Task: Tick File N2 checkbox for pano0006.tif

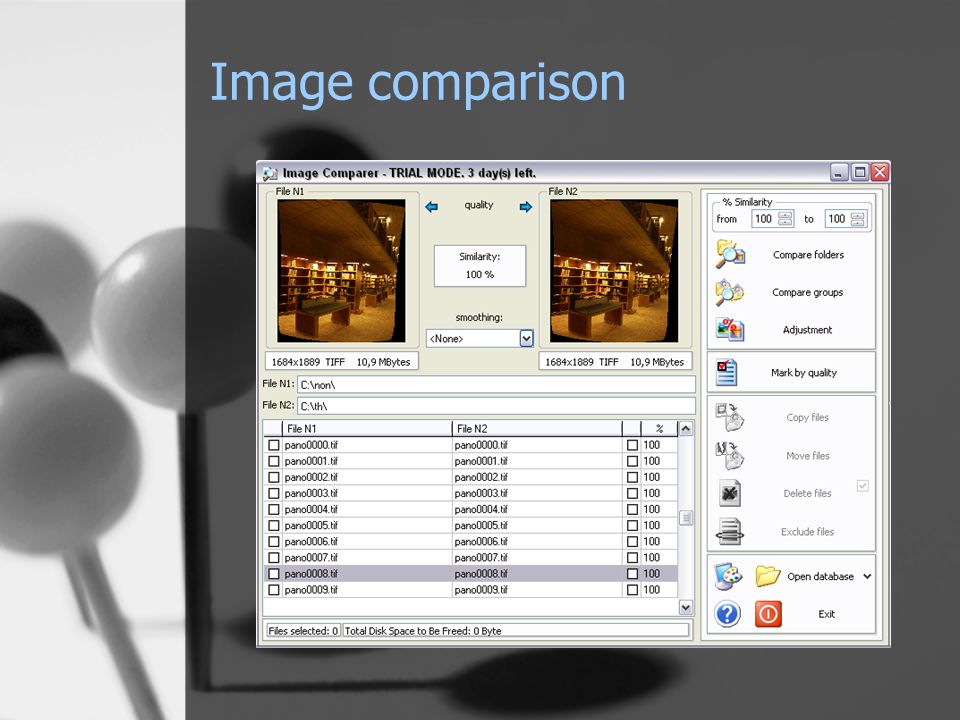Action: pyautogui.click(x=632, y=542)
